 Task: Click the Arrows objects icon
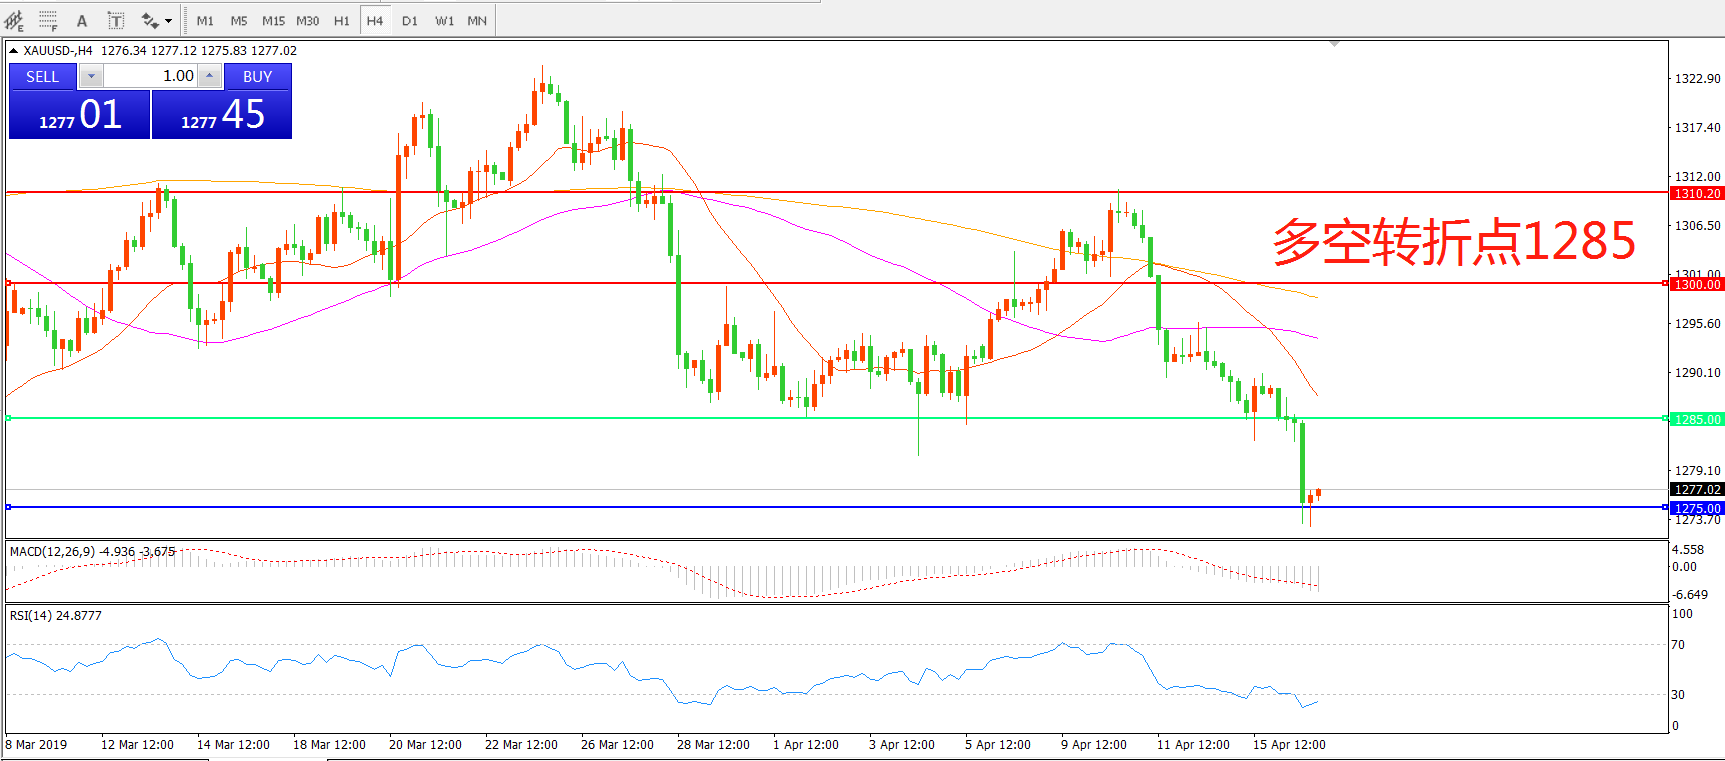pyautogui.click(x=150, y=20)
